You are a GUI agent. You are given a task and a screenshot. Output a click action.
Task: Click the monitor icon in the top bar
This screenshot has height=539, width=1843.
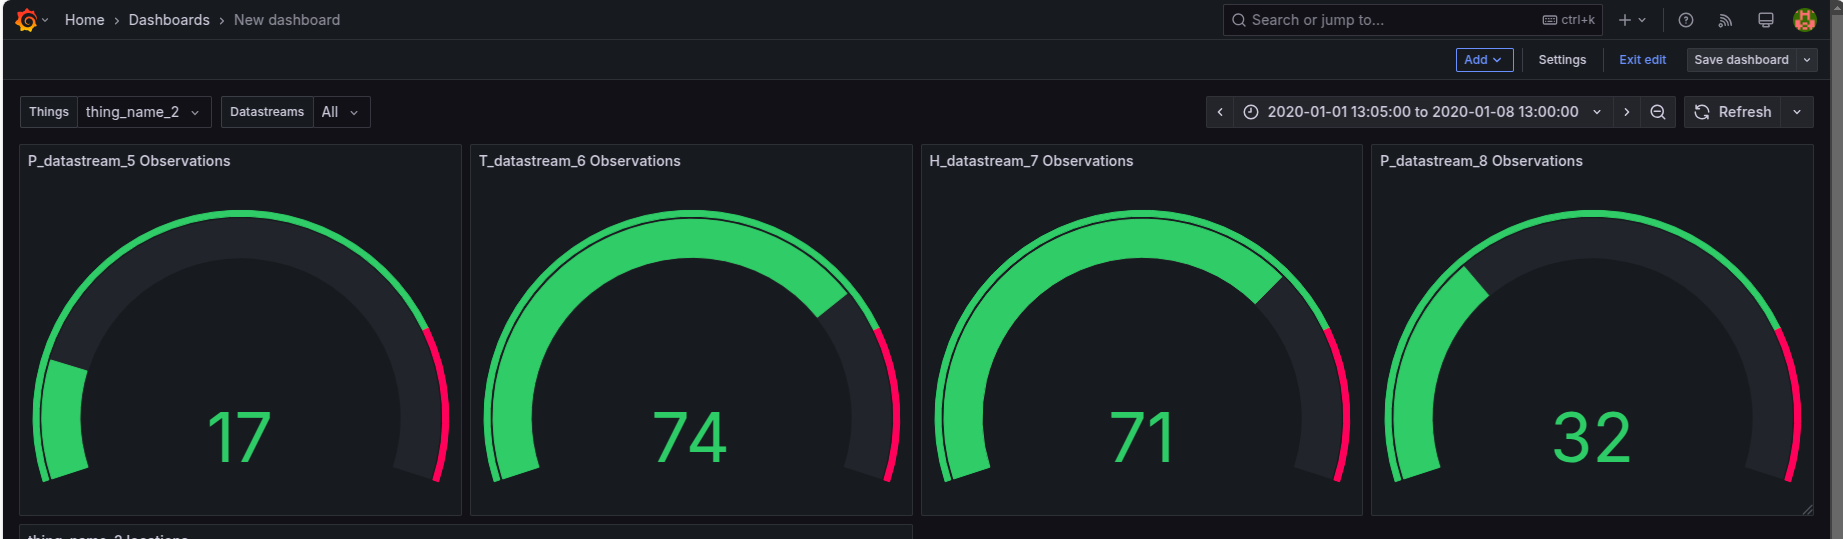point(1766,20)
